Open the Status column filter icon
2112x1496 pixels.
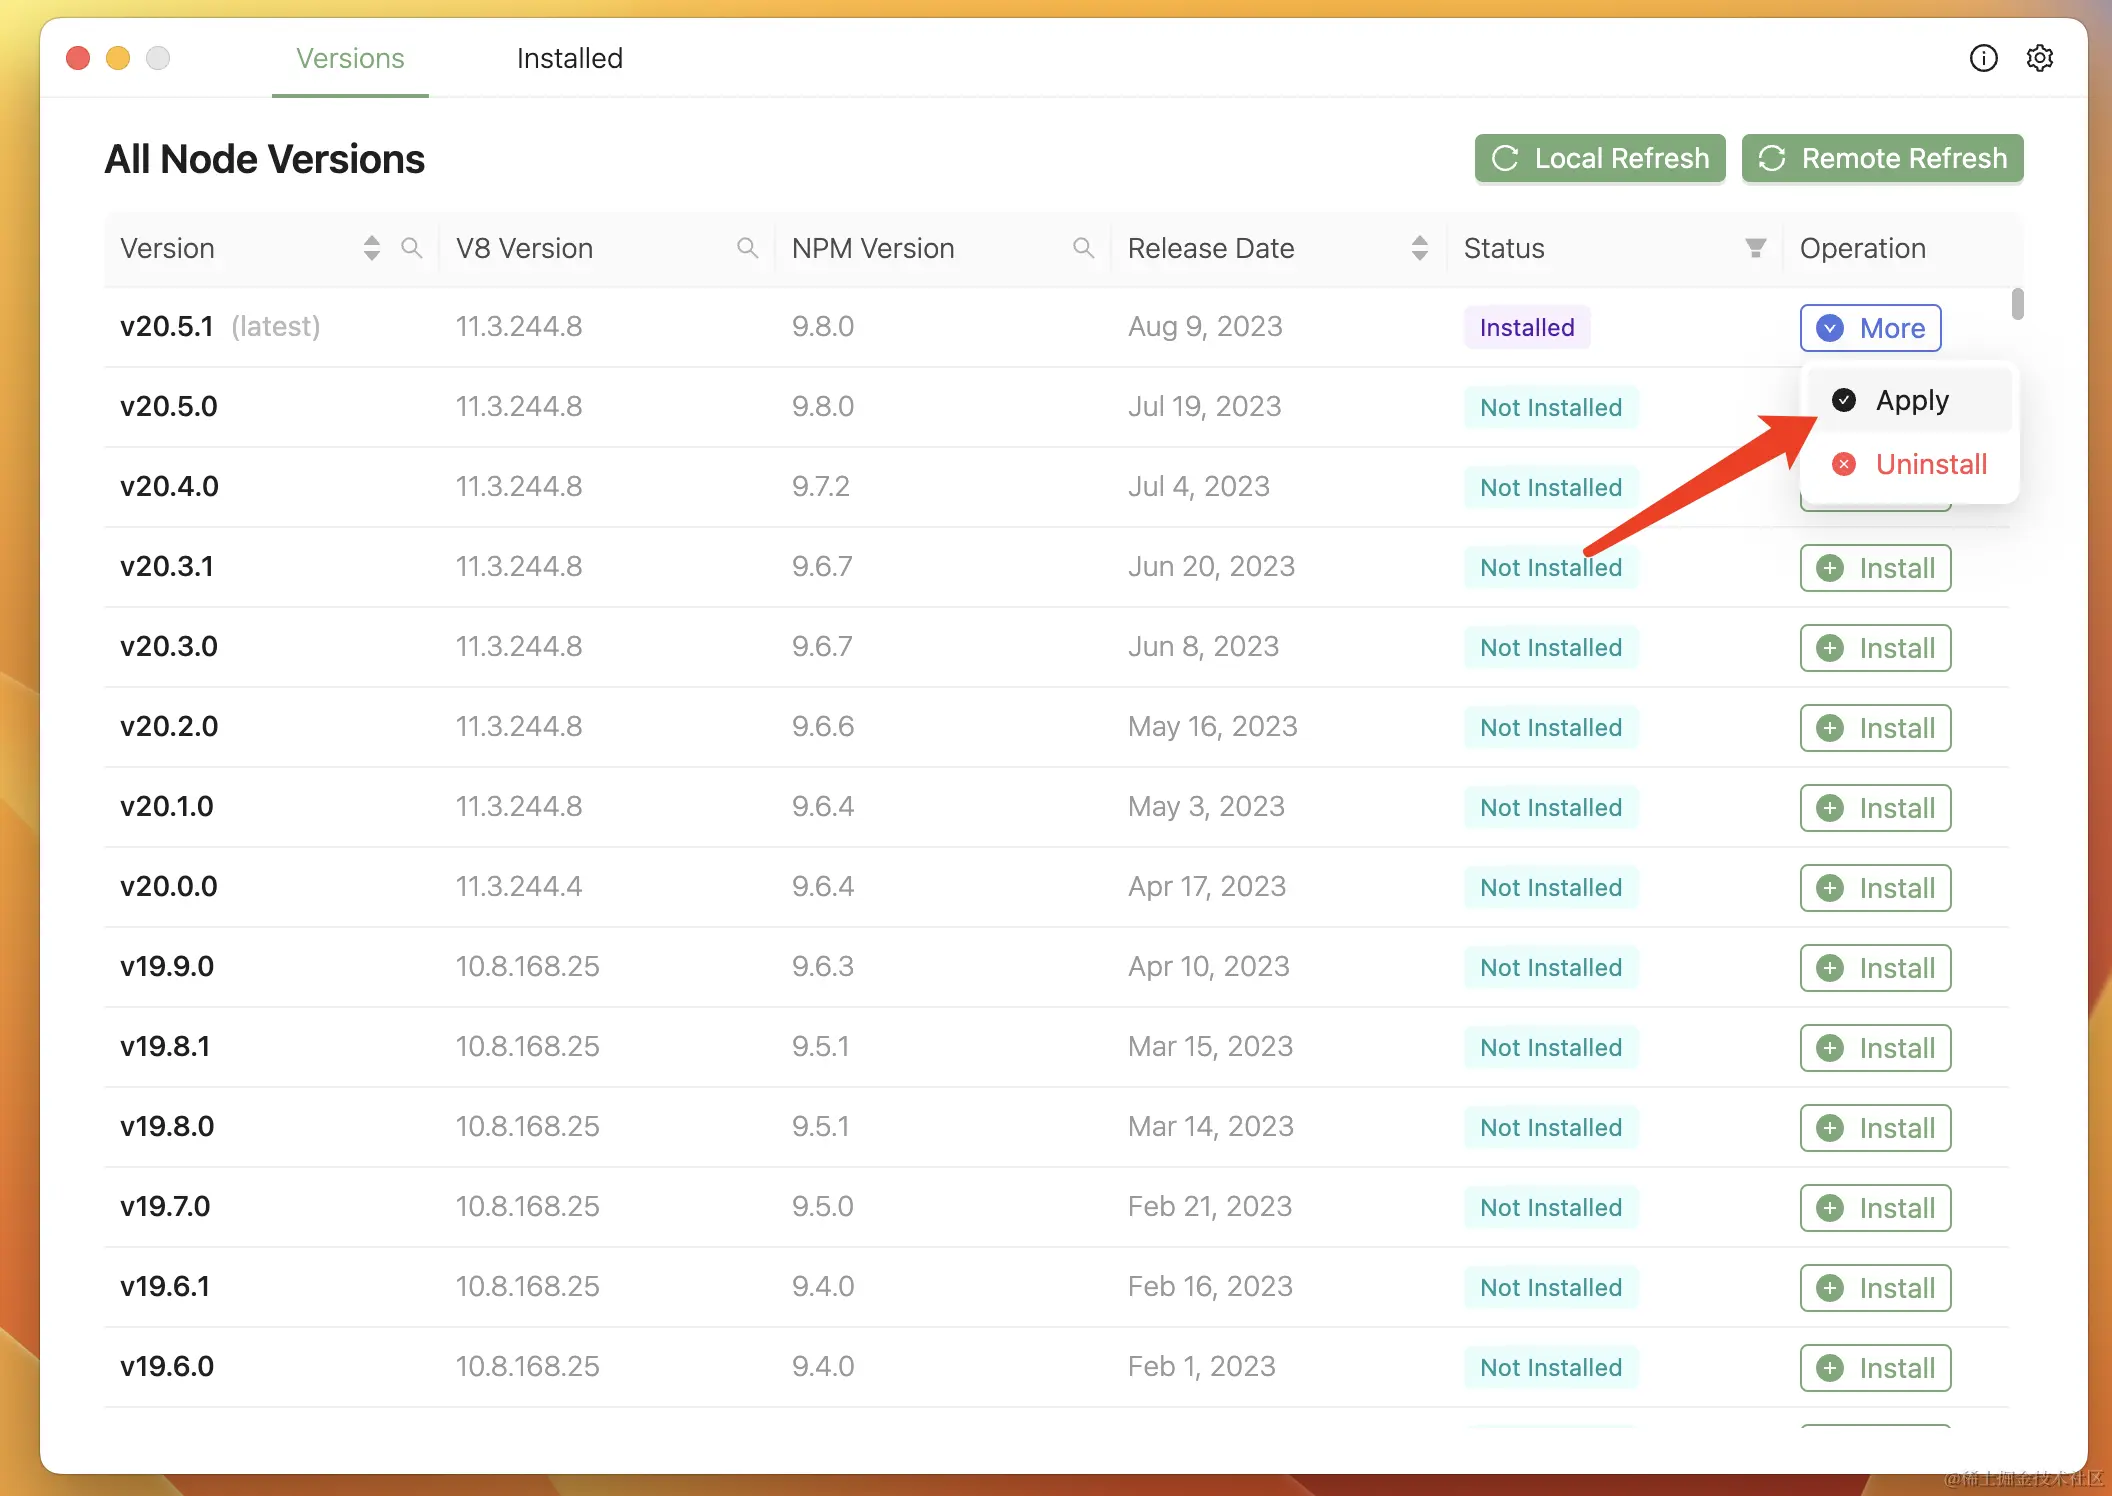click(1755, 248)
